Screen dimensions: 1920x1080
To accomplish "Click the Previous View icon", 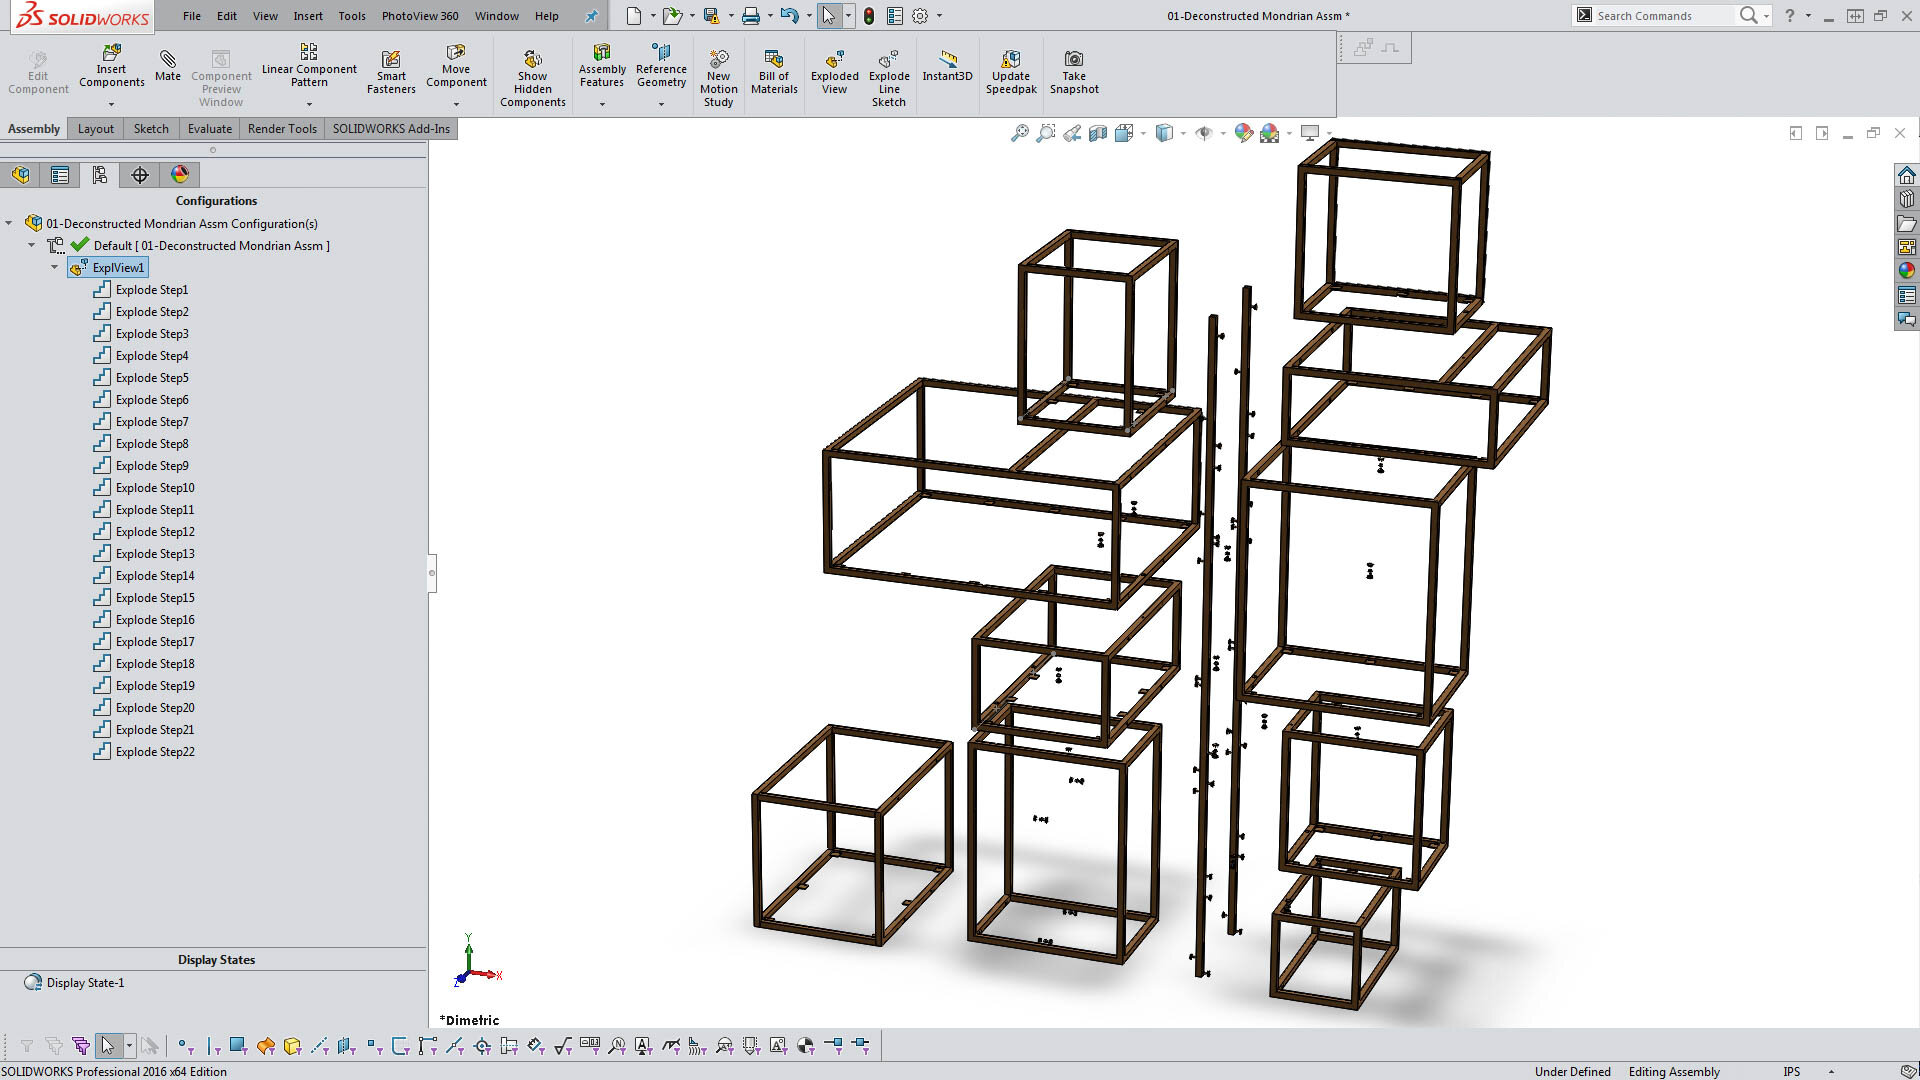I will point(1072,133).
